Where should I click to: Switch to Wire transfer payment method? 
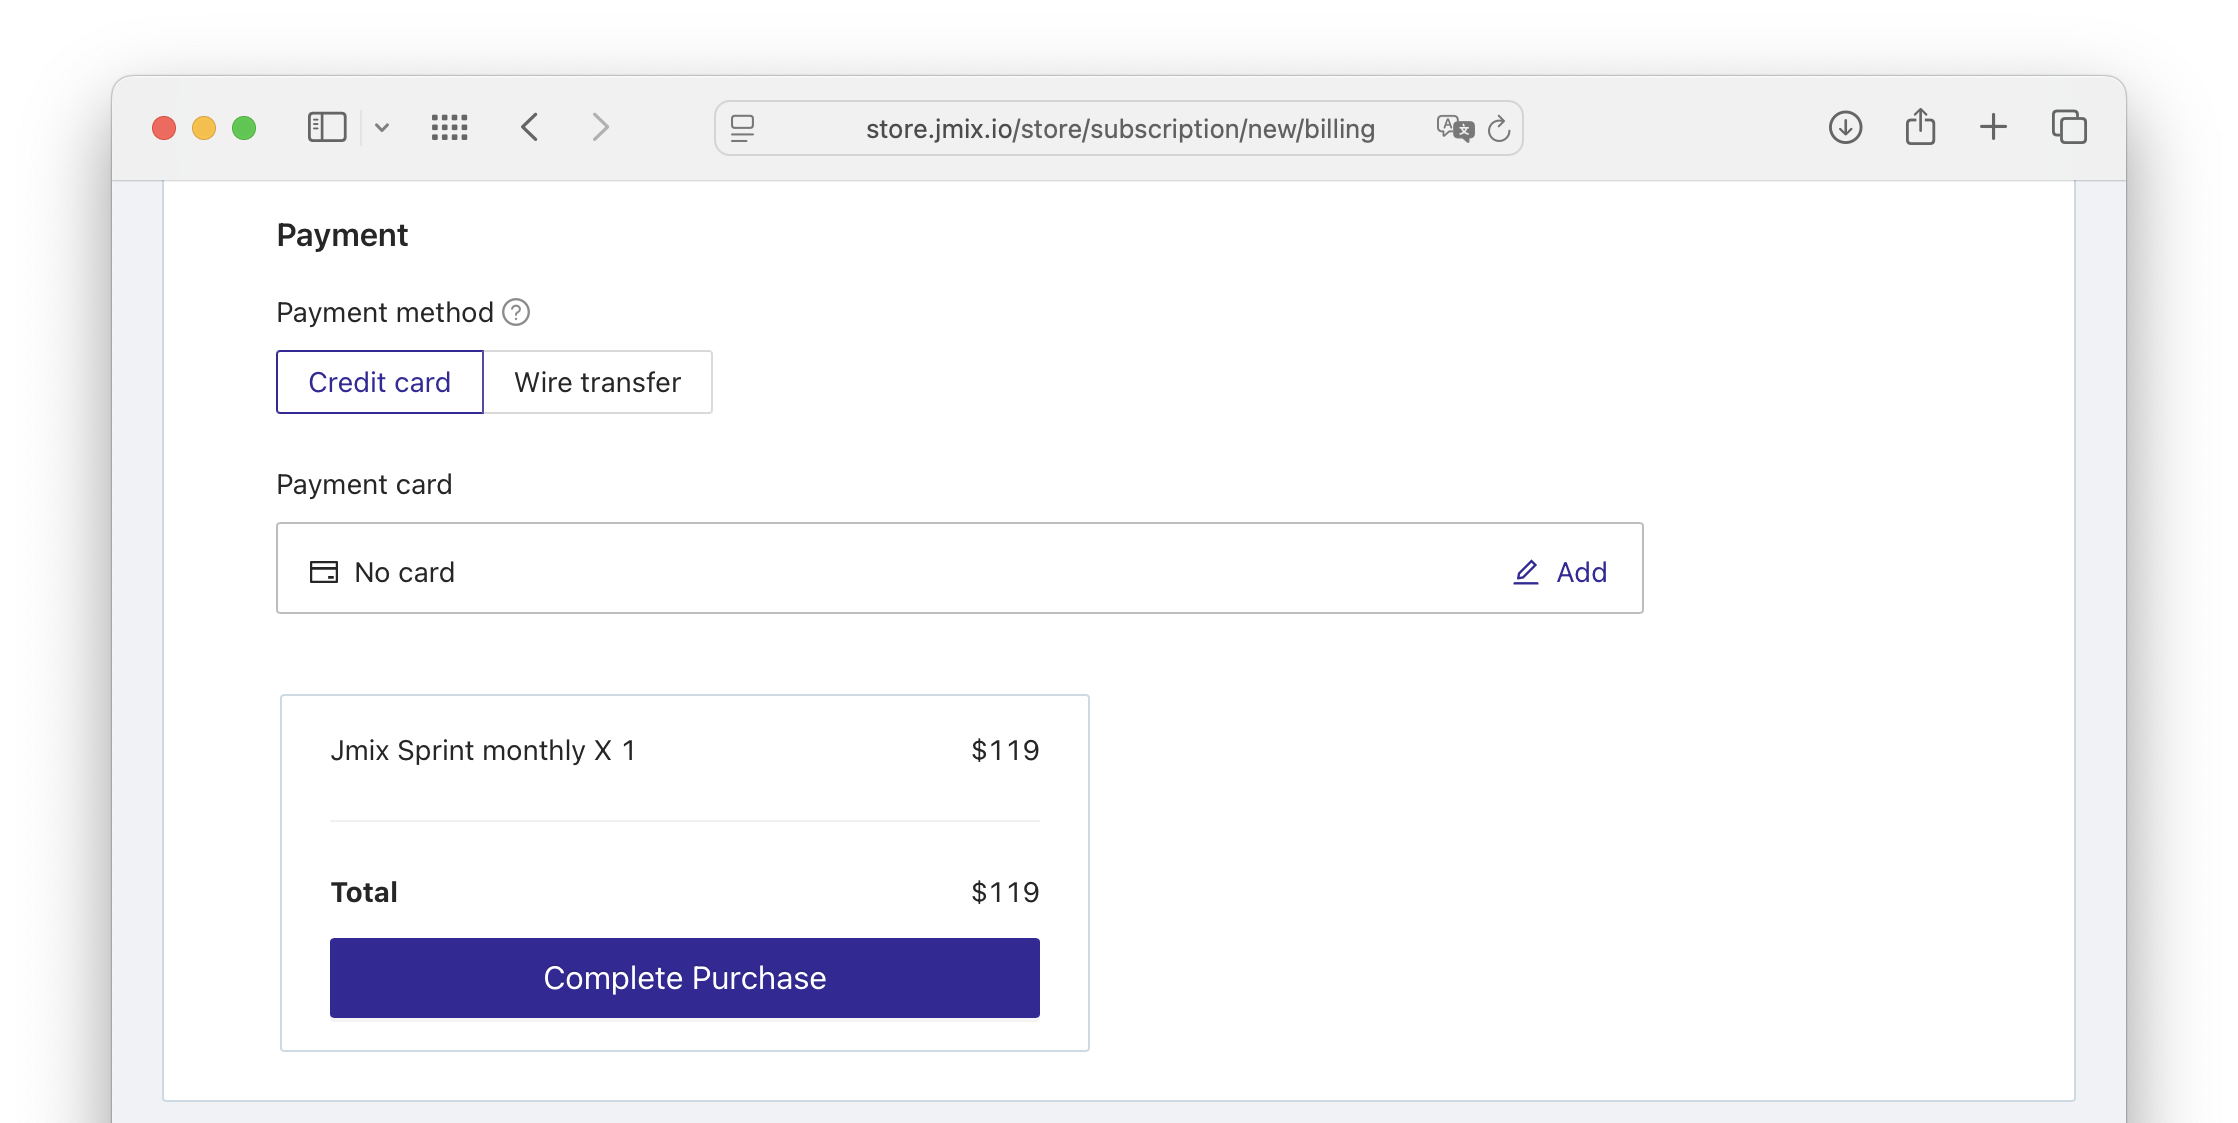tap(598, 382)
